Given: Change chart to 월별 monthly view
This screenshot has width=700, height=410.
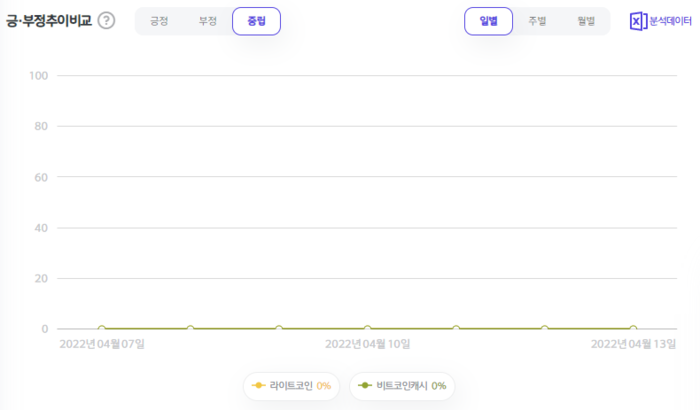Looking at the screenshot, I should pyautogui.click(x=585, y=21).
